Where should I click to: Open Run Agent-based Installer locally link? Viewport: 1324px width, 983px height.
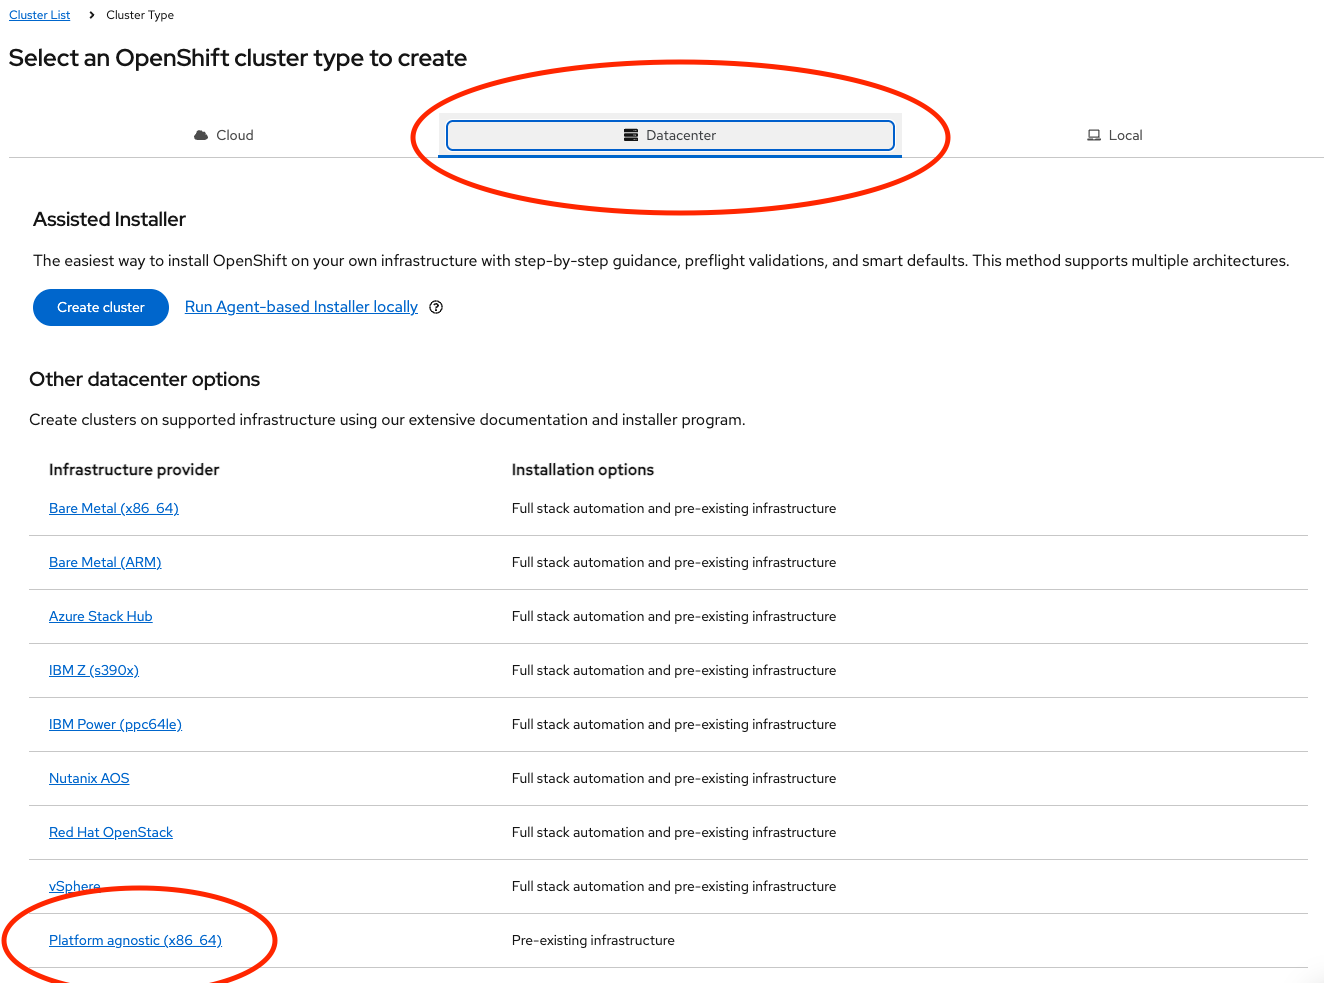coord(301,307)
